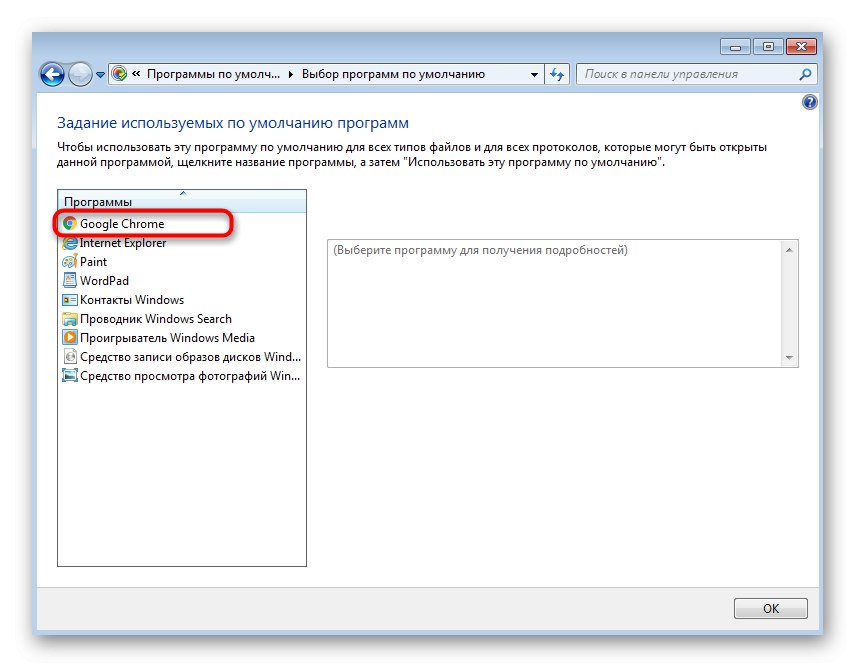Minimize the control panel window

point(736,47)
